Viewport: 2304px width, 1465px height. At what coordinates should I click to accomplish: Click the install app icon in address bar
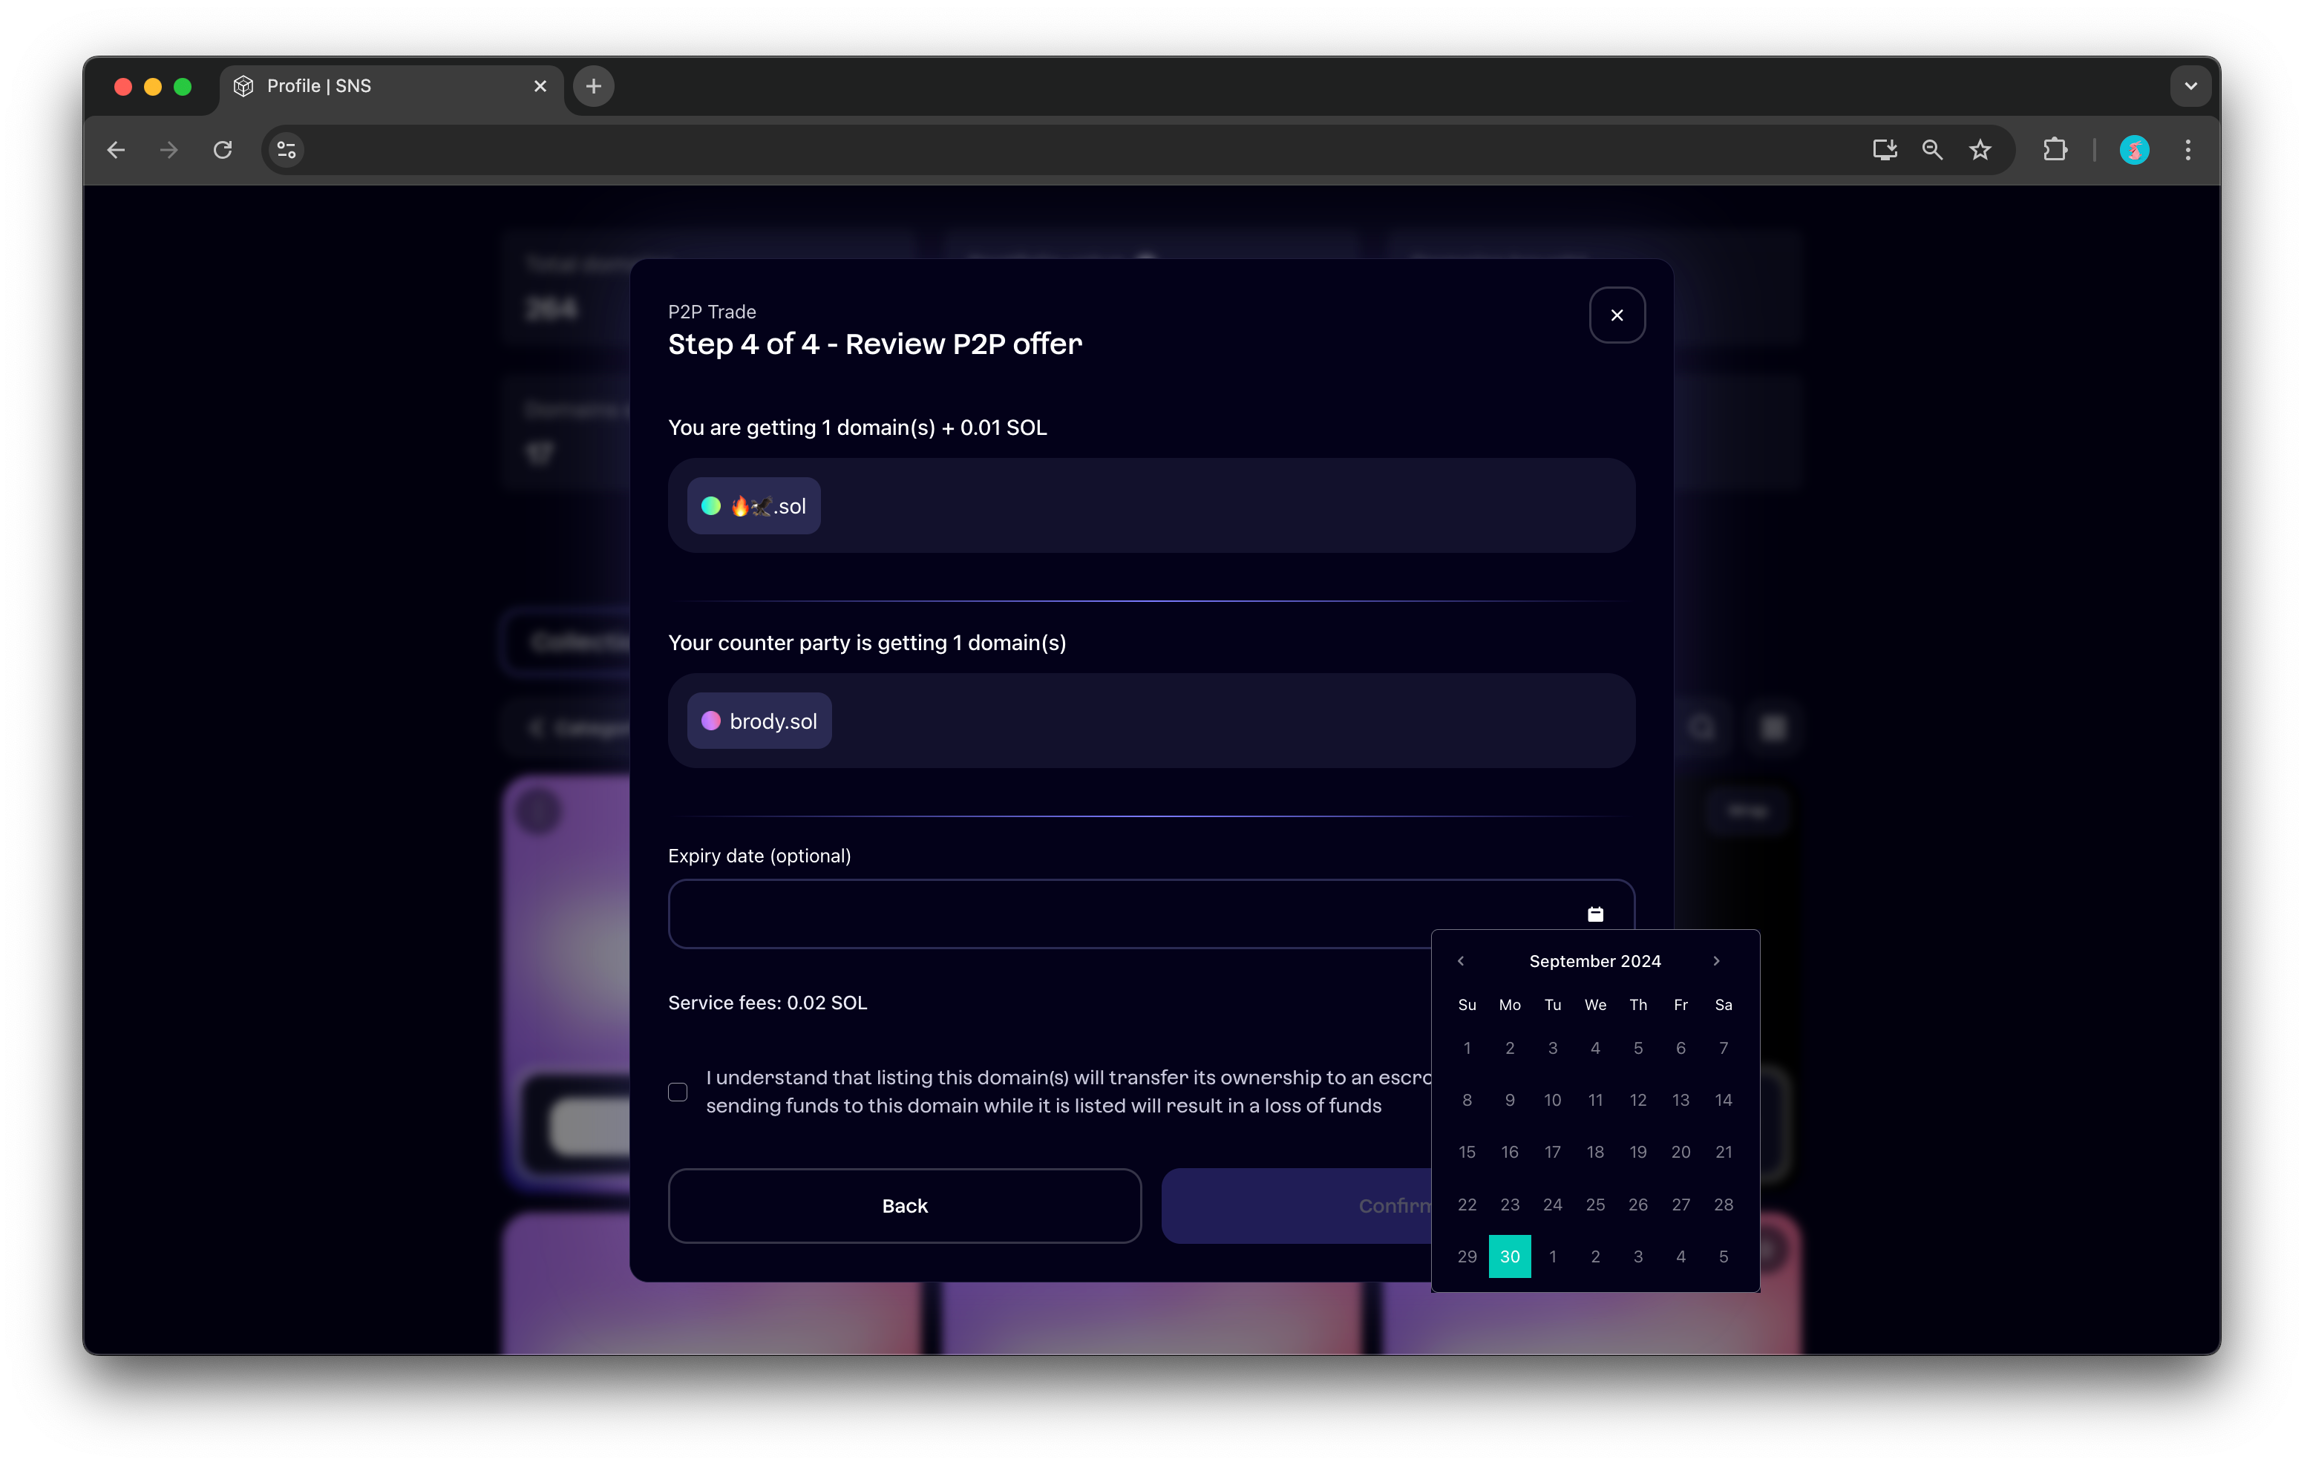[x=1884, y=150]
